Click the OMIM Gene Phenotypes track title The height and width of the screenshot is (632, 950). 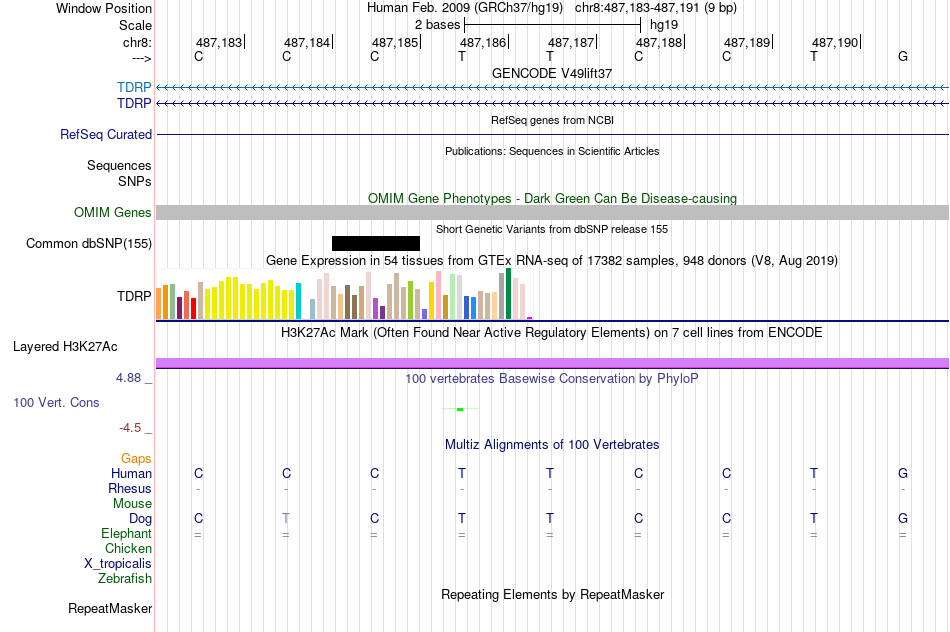tap(553, 198)
